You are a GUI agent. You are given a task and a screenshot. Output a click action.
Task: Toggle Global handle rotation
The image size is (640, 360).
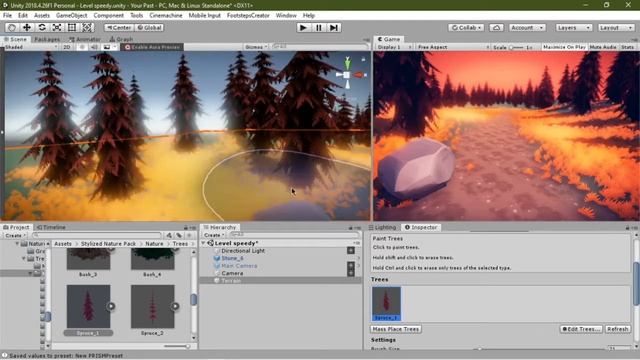[149, 28]
